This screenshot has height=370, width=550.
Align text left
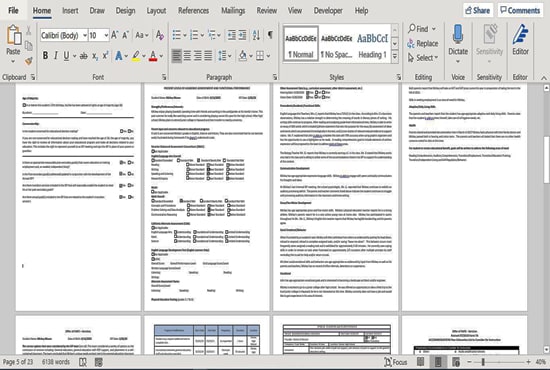point(176,55)
